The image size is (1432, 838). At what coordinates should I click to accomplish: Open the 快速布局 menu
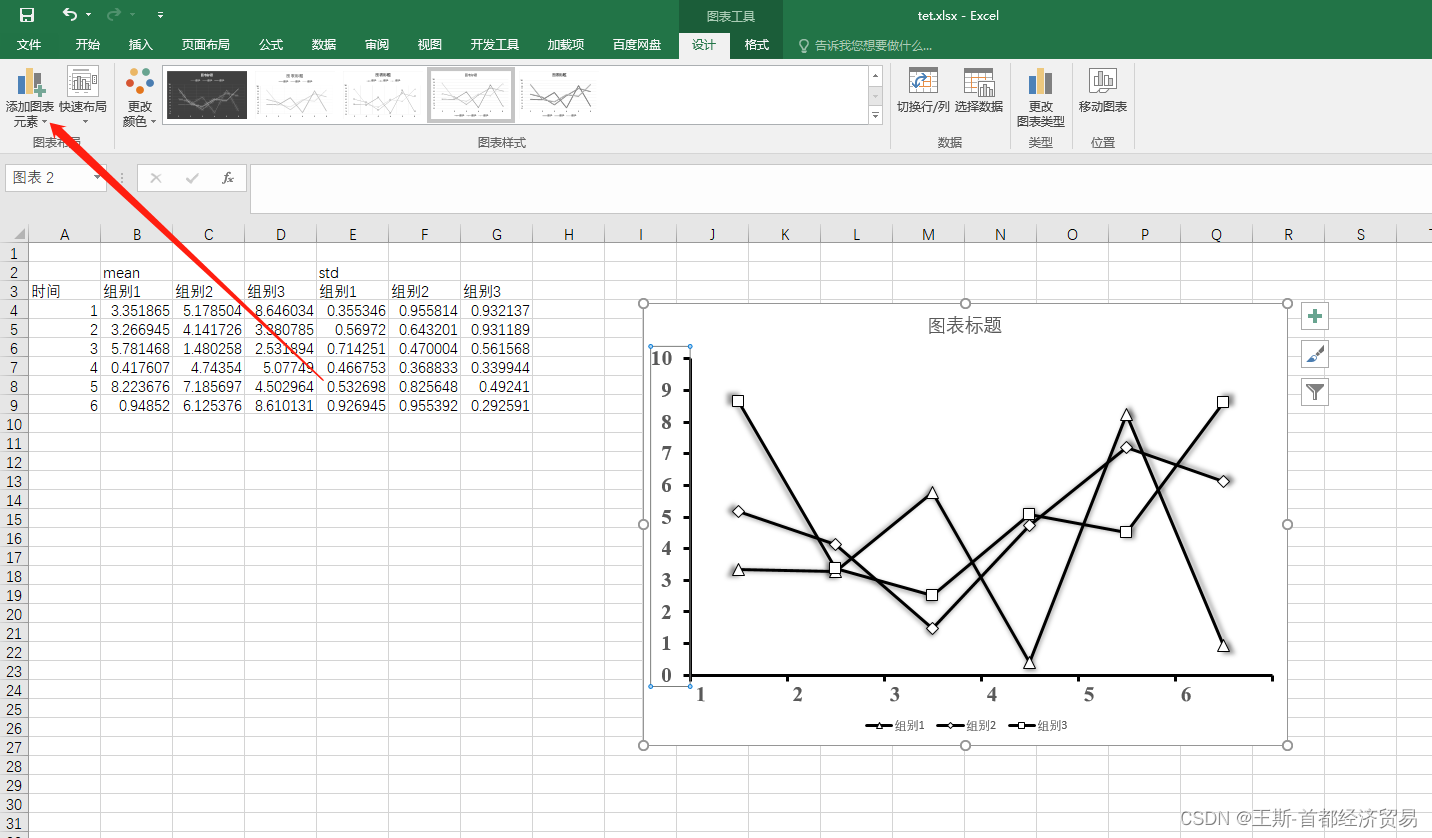pos(83,97)
